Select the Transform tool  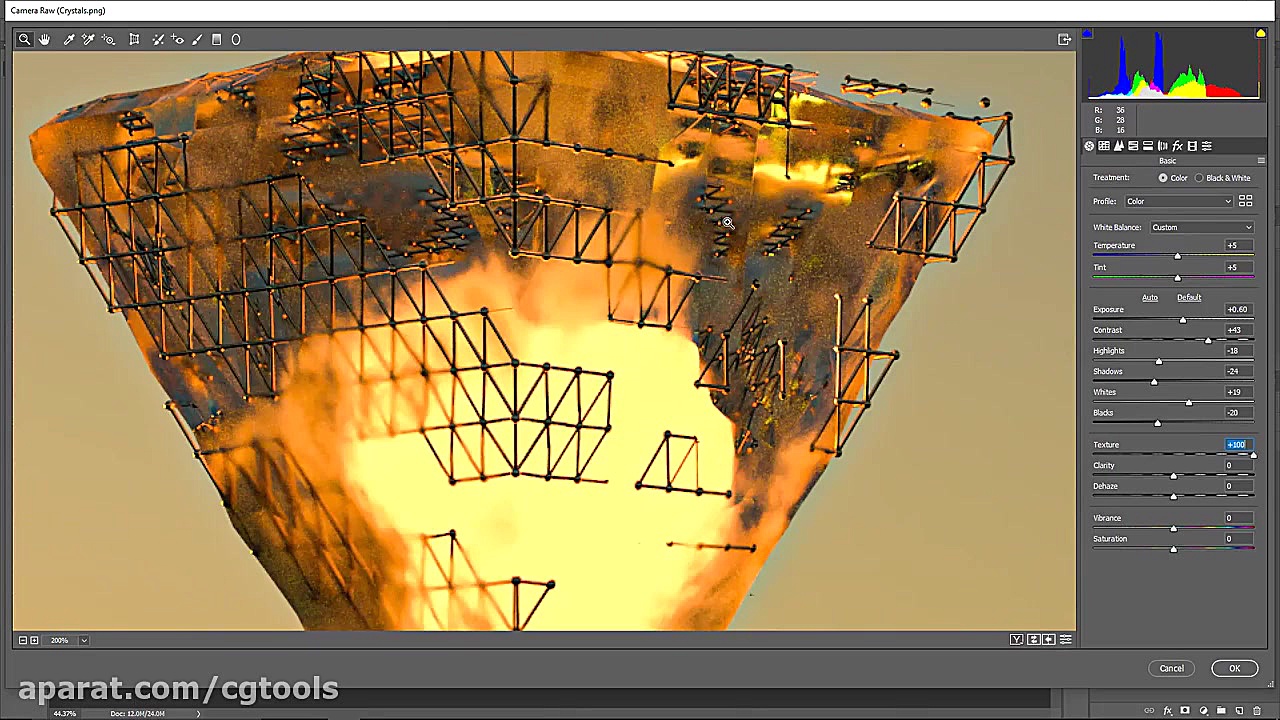pyautogui.click(x=134, y=40)
